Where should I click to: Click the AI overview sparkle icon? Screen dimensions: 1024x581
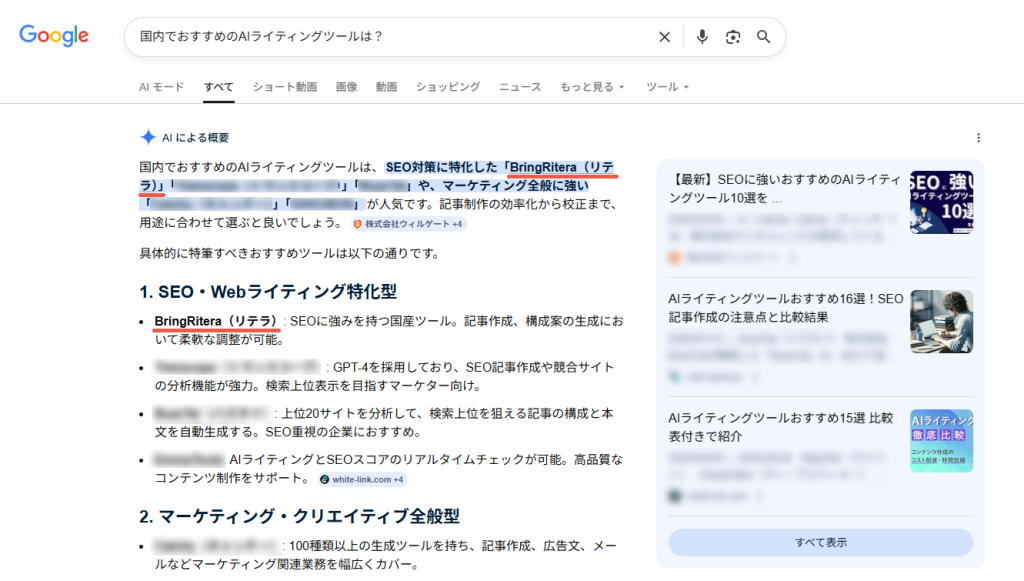coord(148,138)
